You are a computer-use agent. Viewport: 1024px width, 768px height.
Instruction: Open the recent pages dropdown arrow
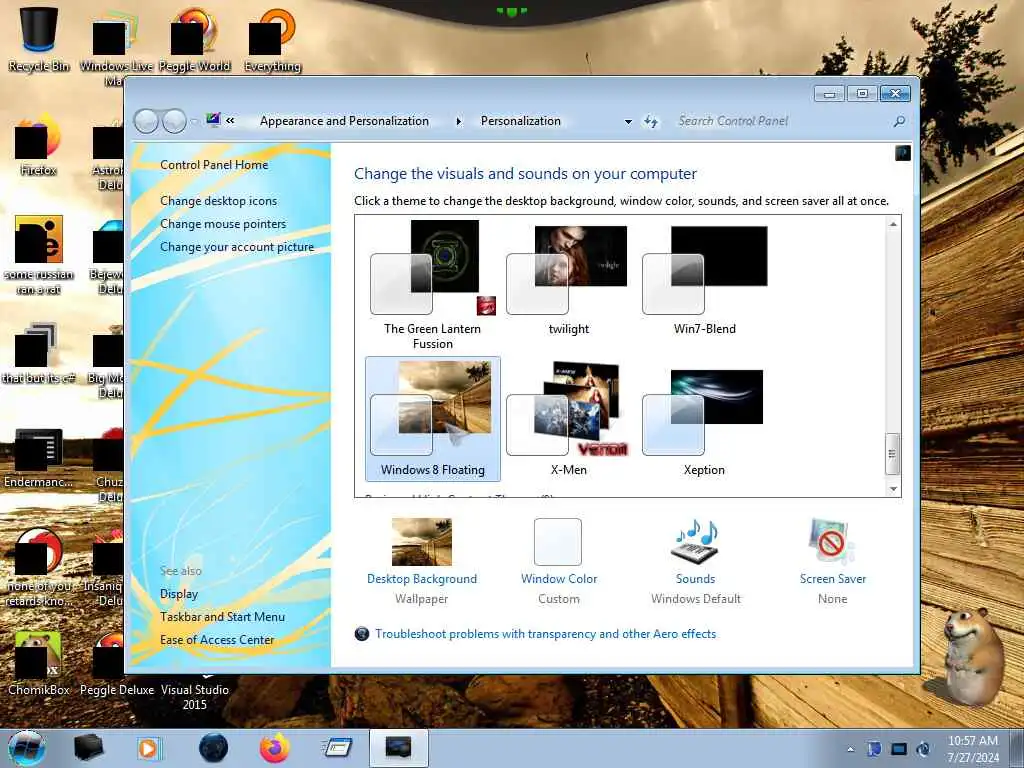[194, 121]
